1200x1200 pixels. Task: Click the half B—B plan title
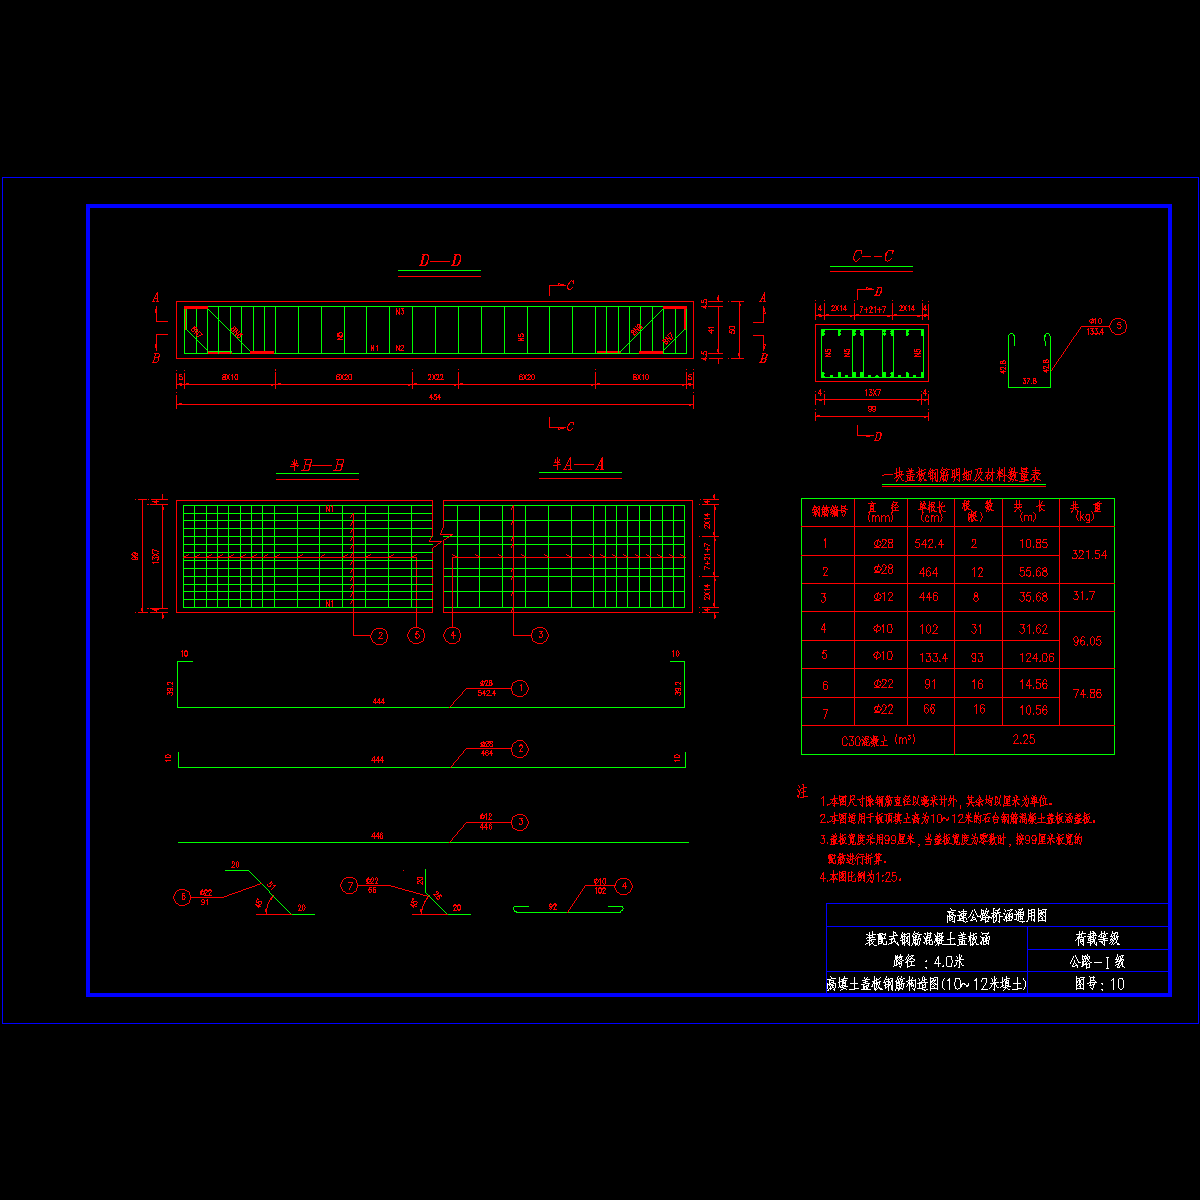coord(317,466)
